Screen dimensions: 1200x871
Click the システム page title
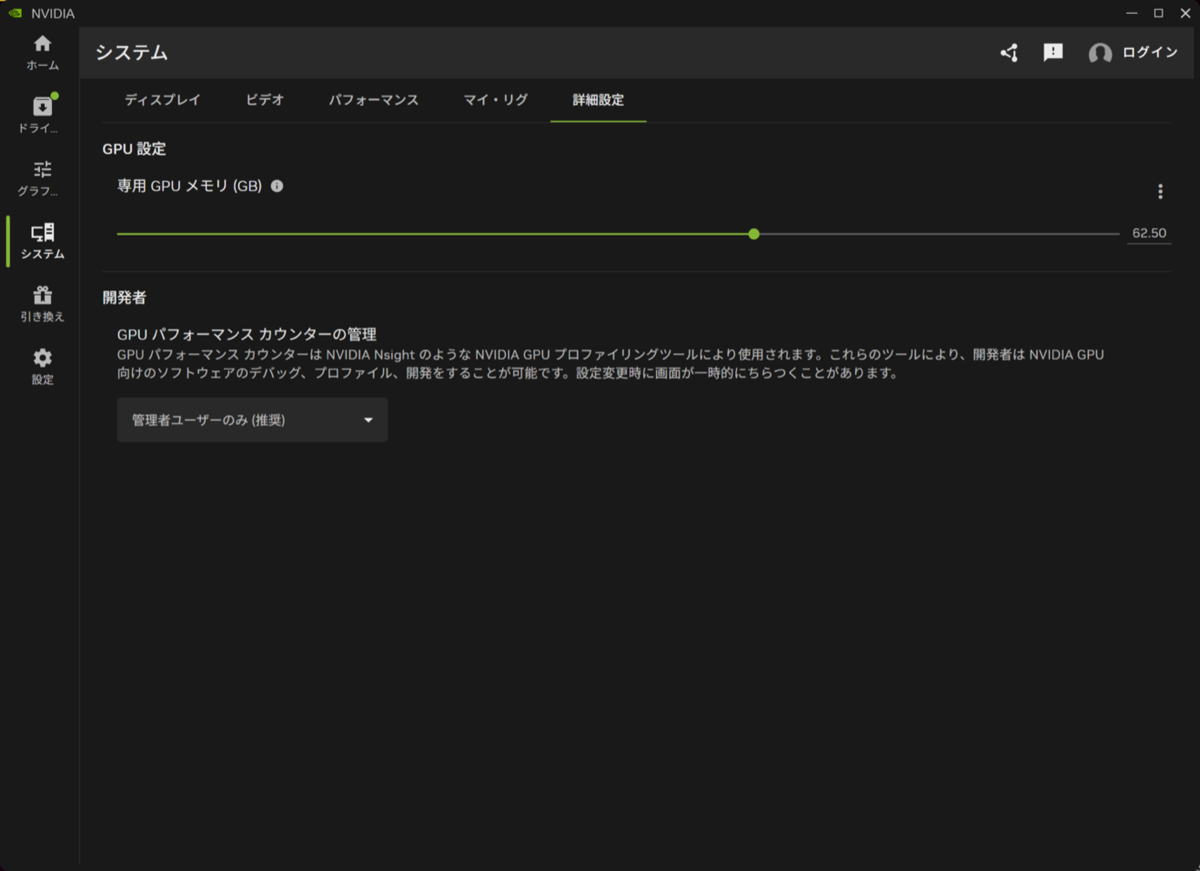pos(132,53)
